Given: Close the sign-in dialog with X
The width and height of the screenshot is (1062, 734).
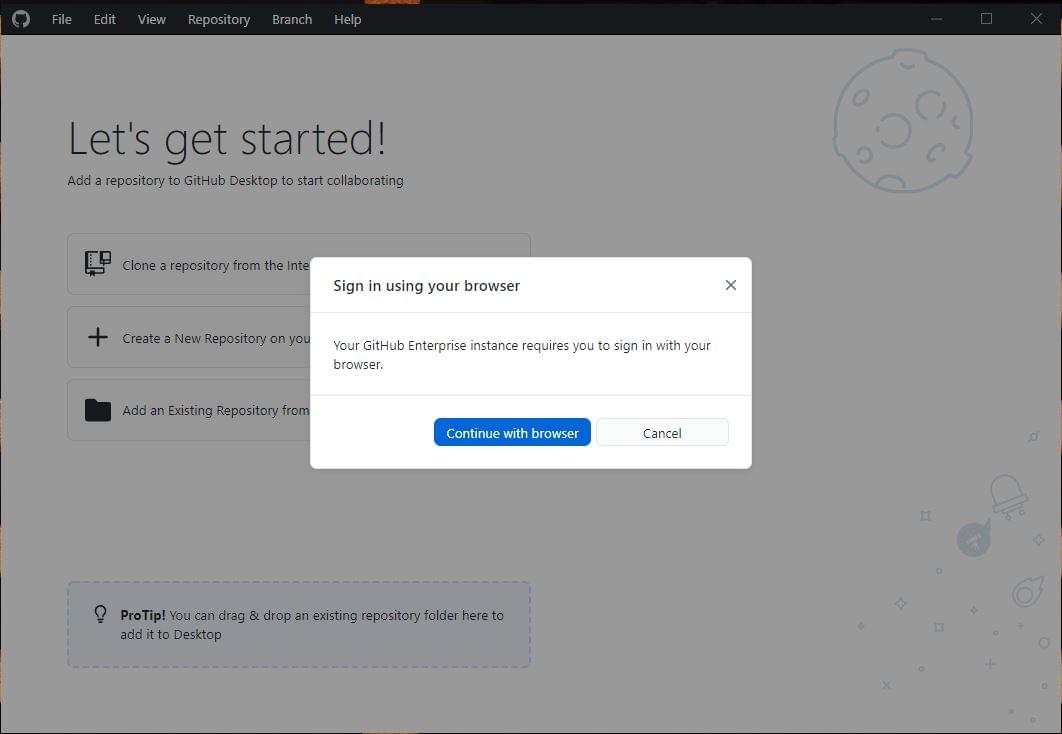Looking at the screenshot, I should pos(731,285).
